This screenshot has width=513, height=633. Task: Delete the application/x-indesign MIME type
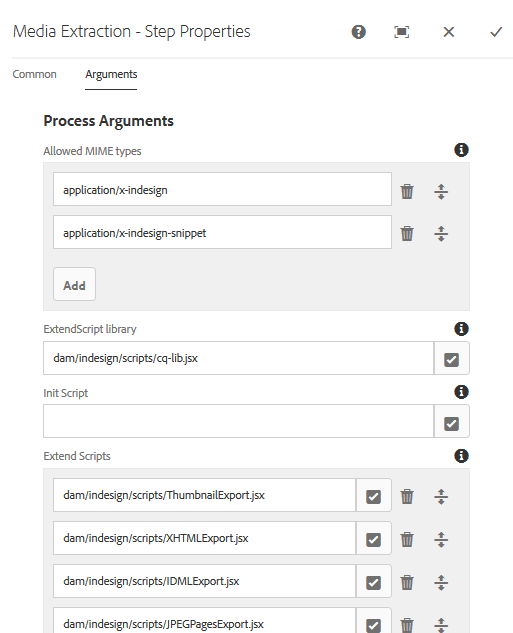[407, 191]
